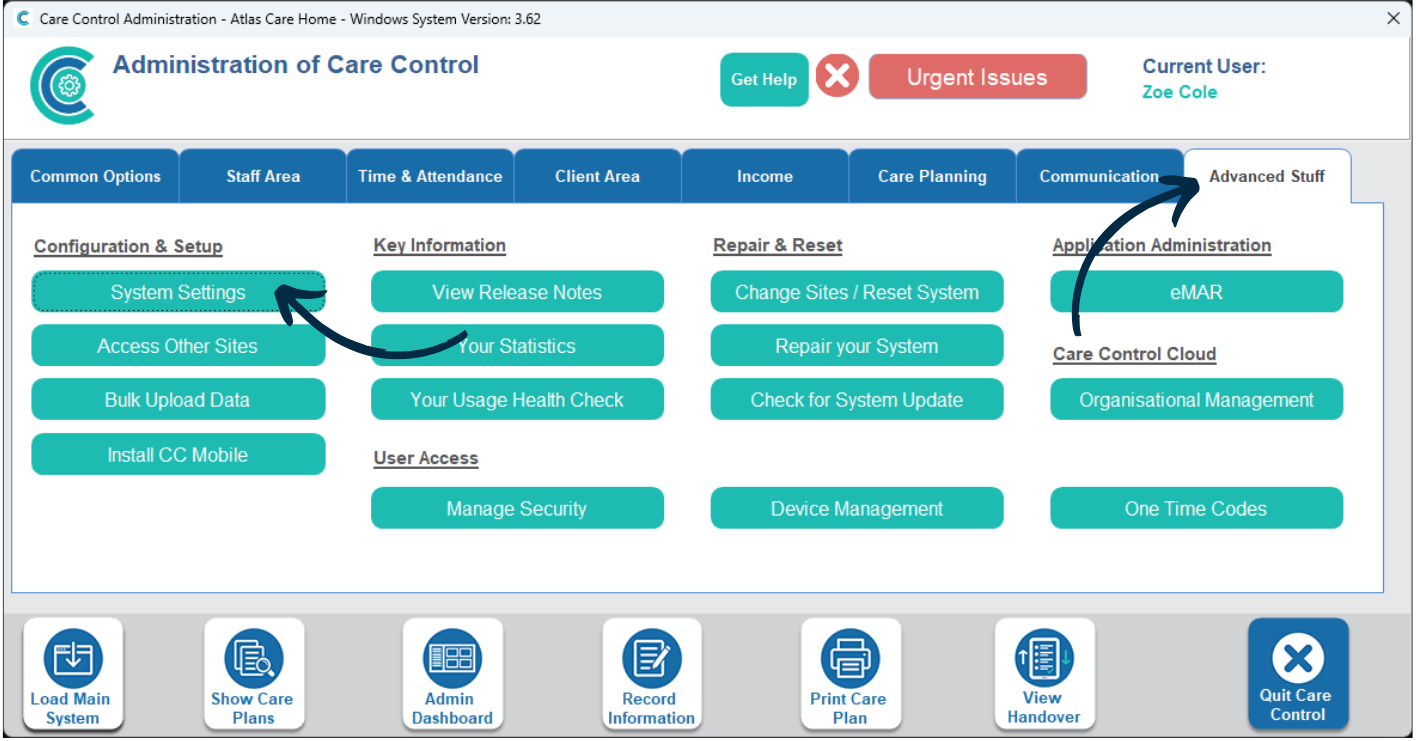Click the Care Control gear logo
Viewport: 1416px width, 741px height.
[63, 86]
